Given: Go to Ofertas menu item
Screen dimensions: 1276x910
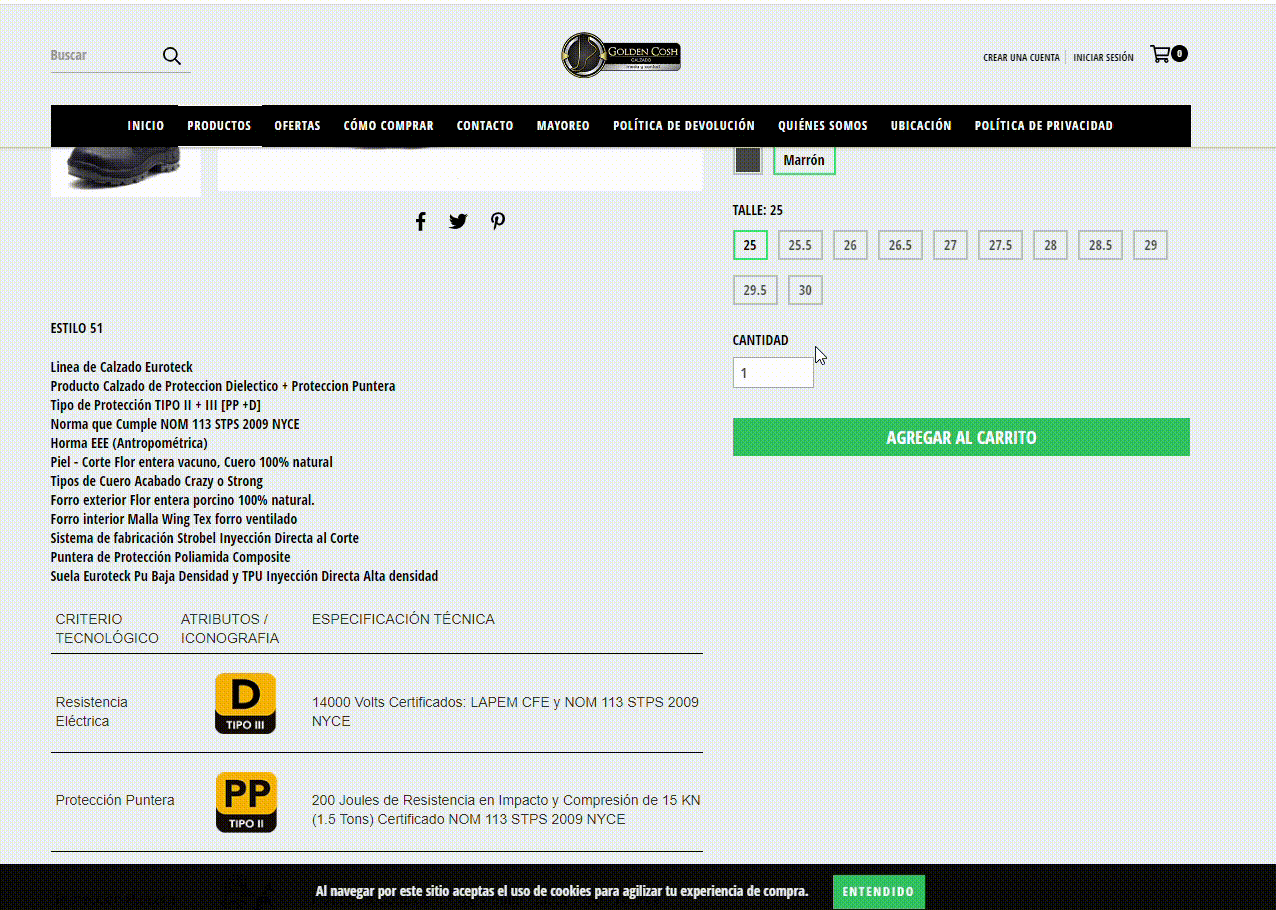Looking at the screenshot, I should click(297, 126).
